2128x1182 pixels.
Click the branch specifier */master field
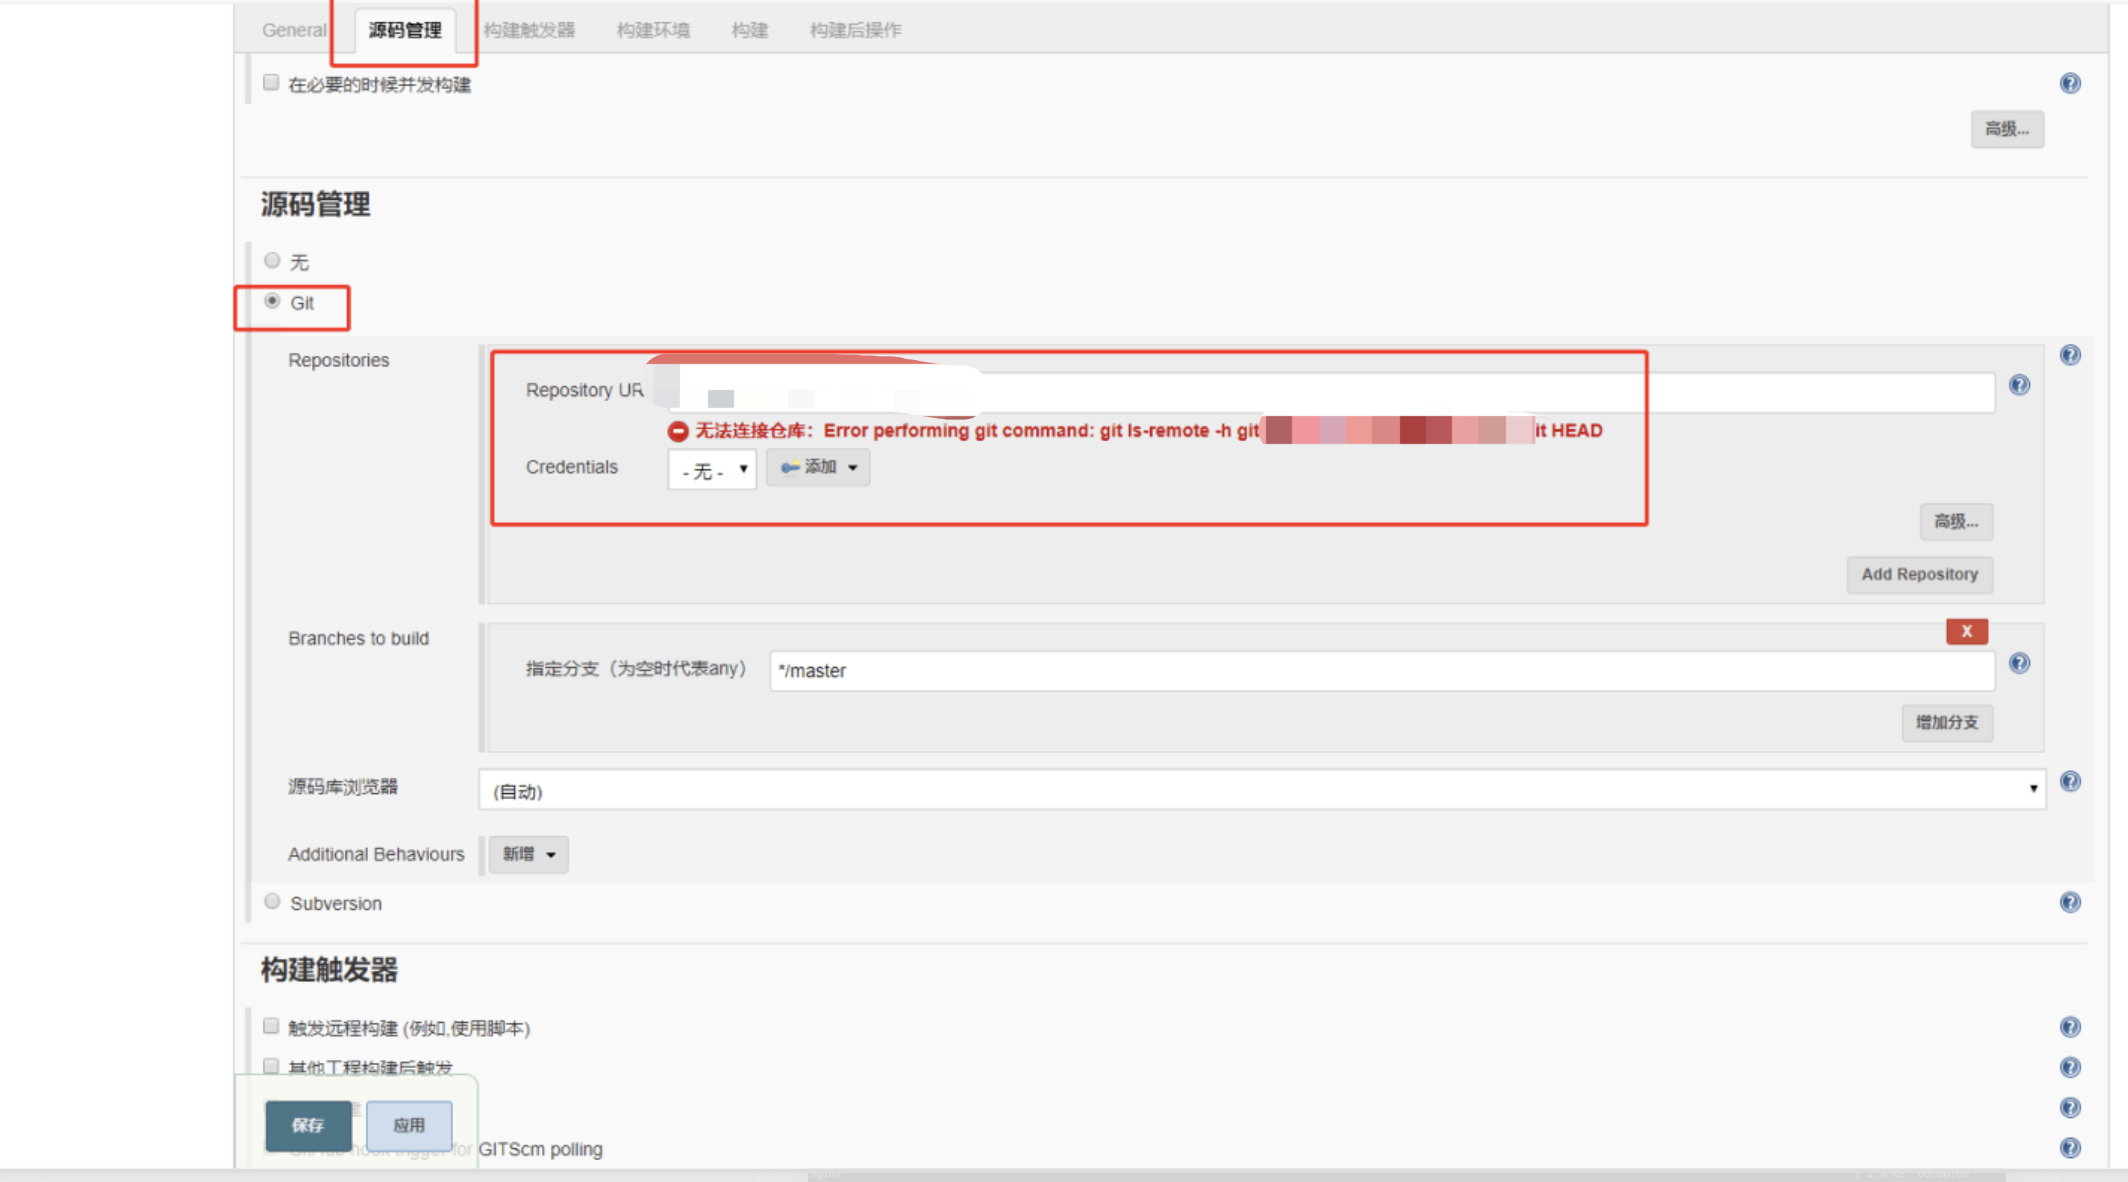coord(1380,671)
